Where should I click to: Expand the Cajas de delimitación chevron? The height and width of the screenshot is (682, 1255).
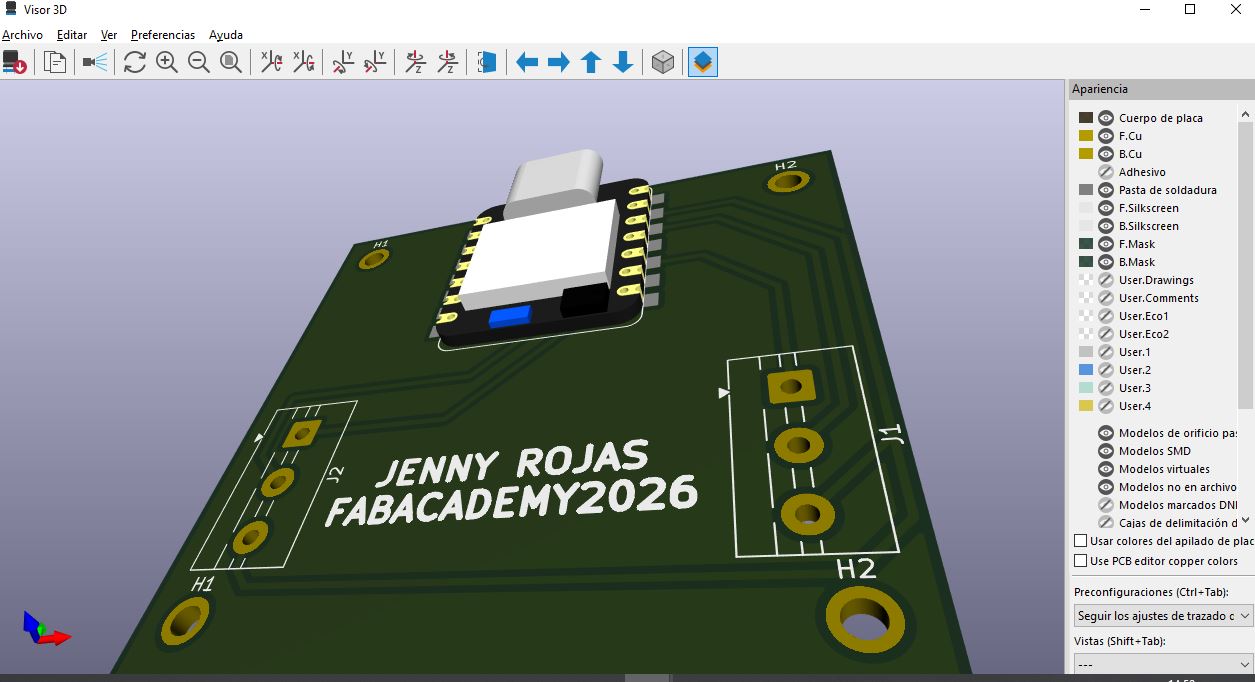[x=1244, y=521]
